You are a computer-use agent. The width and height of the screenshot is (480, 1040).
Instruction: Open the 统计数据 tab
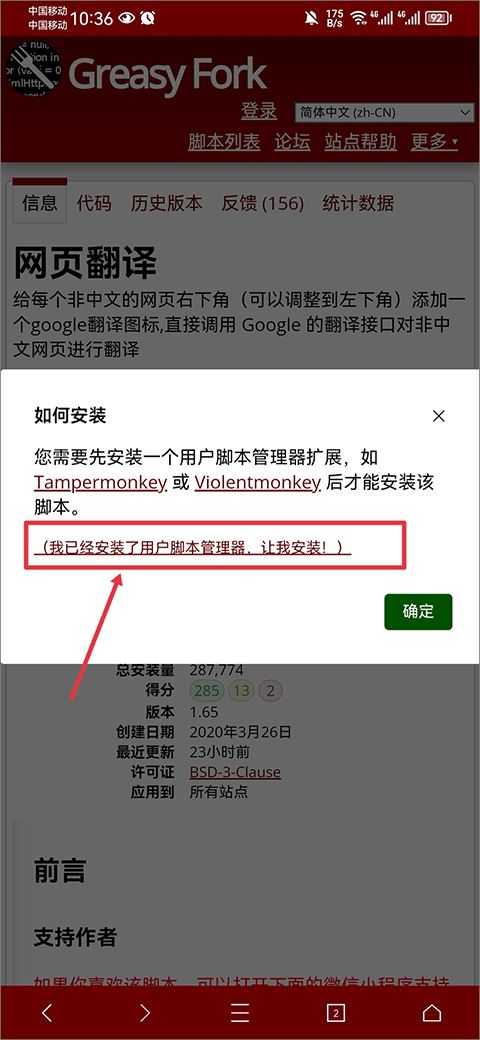pyautogui.click(x=358, y=203)
